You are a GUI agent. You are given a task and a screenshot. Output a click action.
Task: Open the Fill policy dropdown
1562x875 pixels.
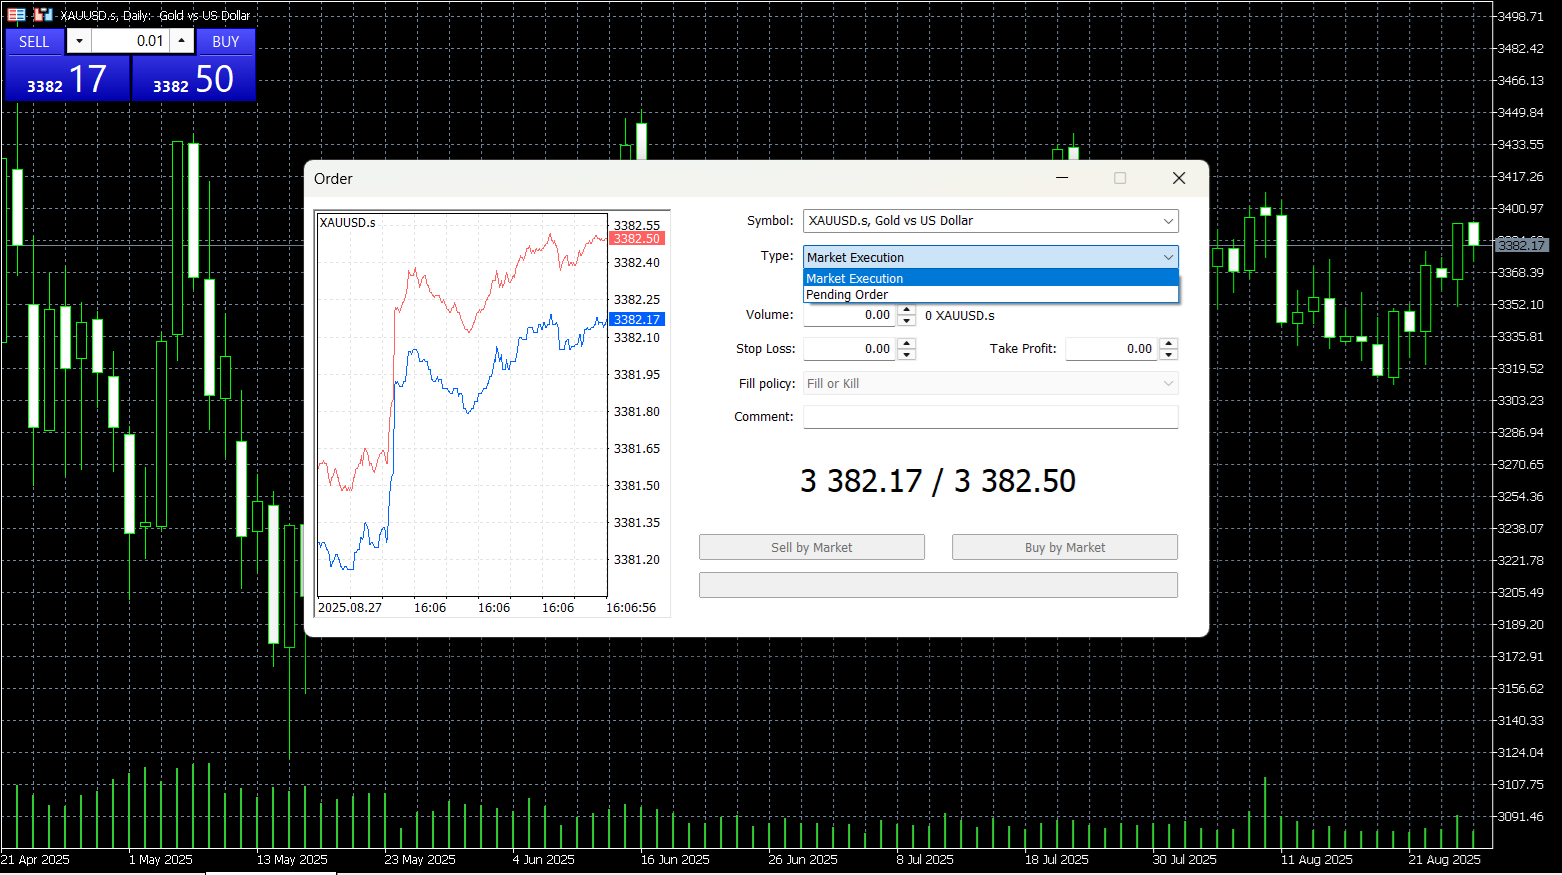991,383
